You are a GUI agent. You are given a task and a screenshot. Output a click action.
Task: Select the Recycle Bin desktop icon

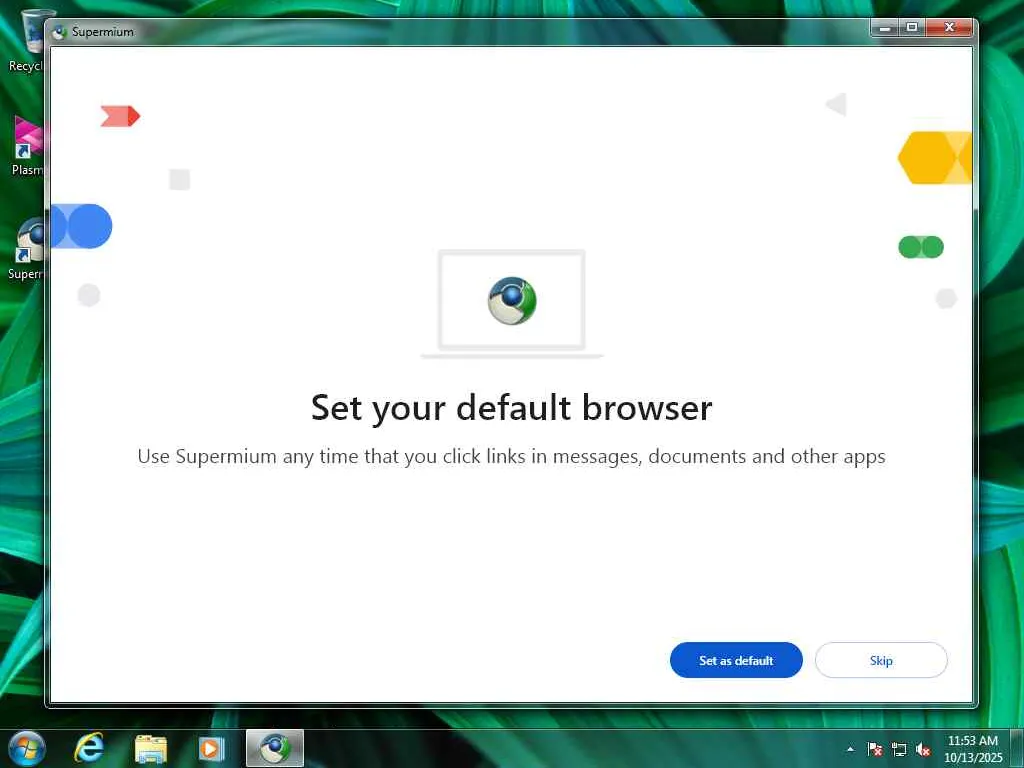pos(26,40)
